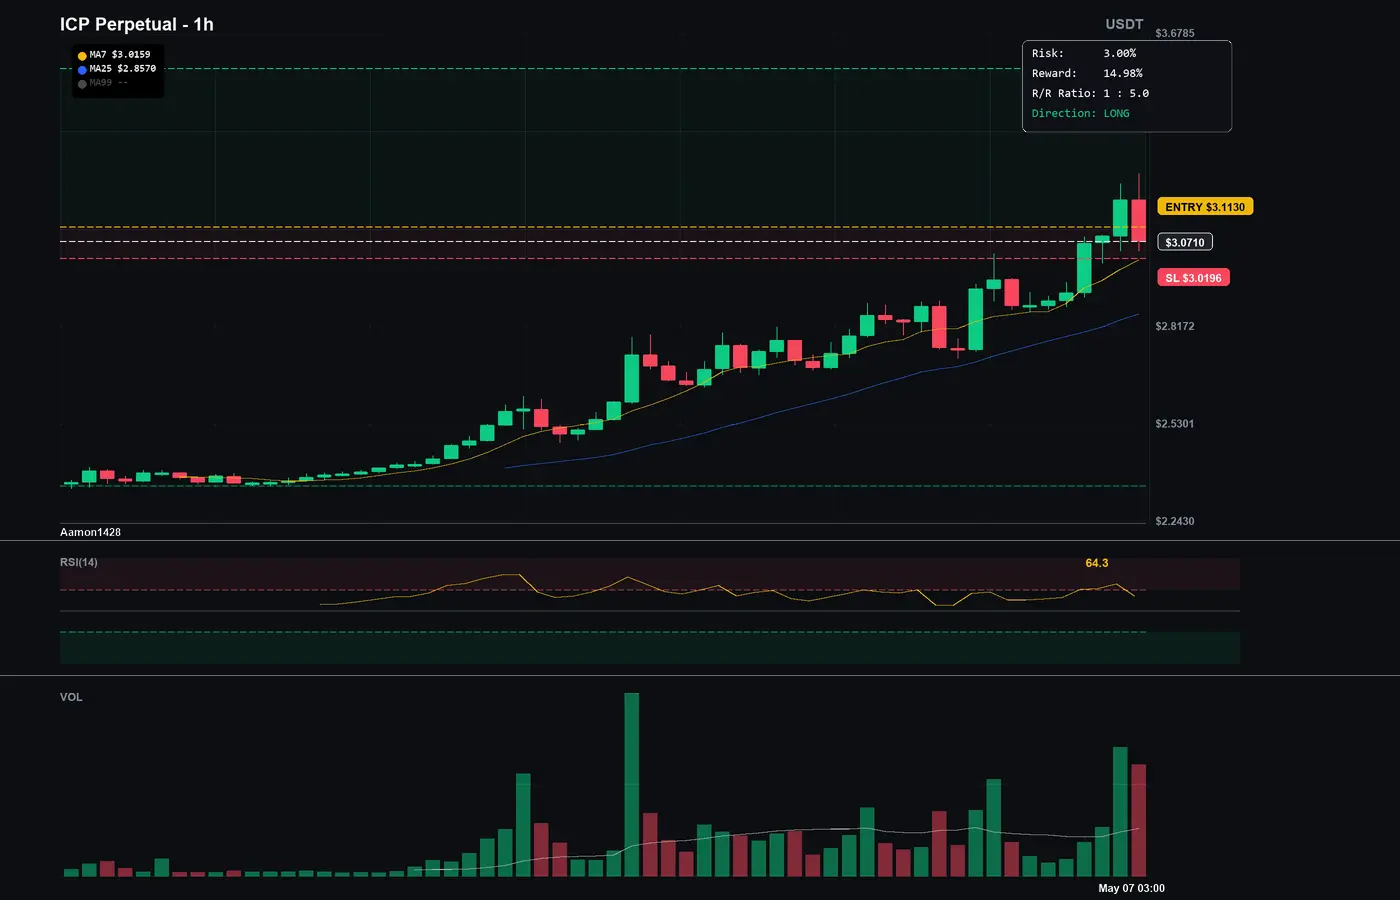Click the 64.3 RSI value
This screenshot has height=900, width=1400.
point(1097,563)
